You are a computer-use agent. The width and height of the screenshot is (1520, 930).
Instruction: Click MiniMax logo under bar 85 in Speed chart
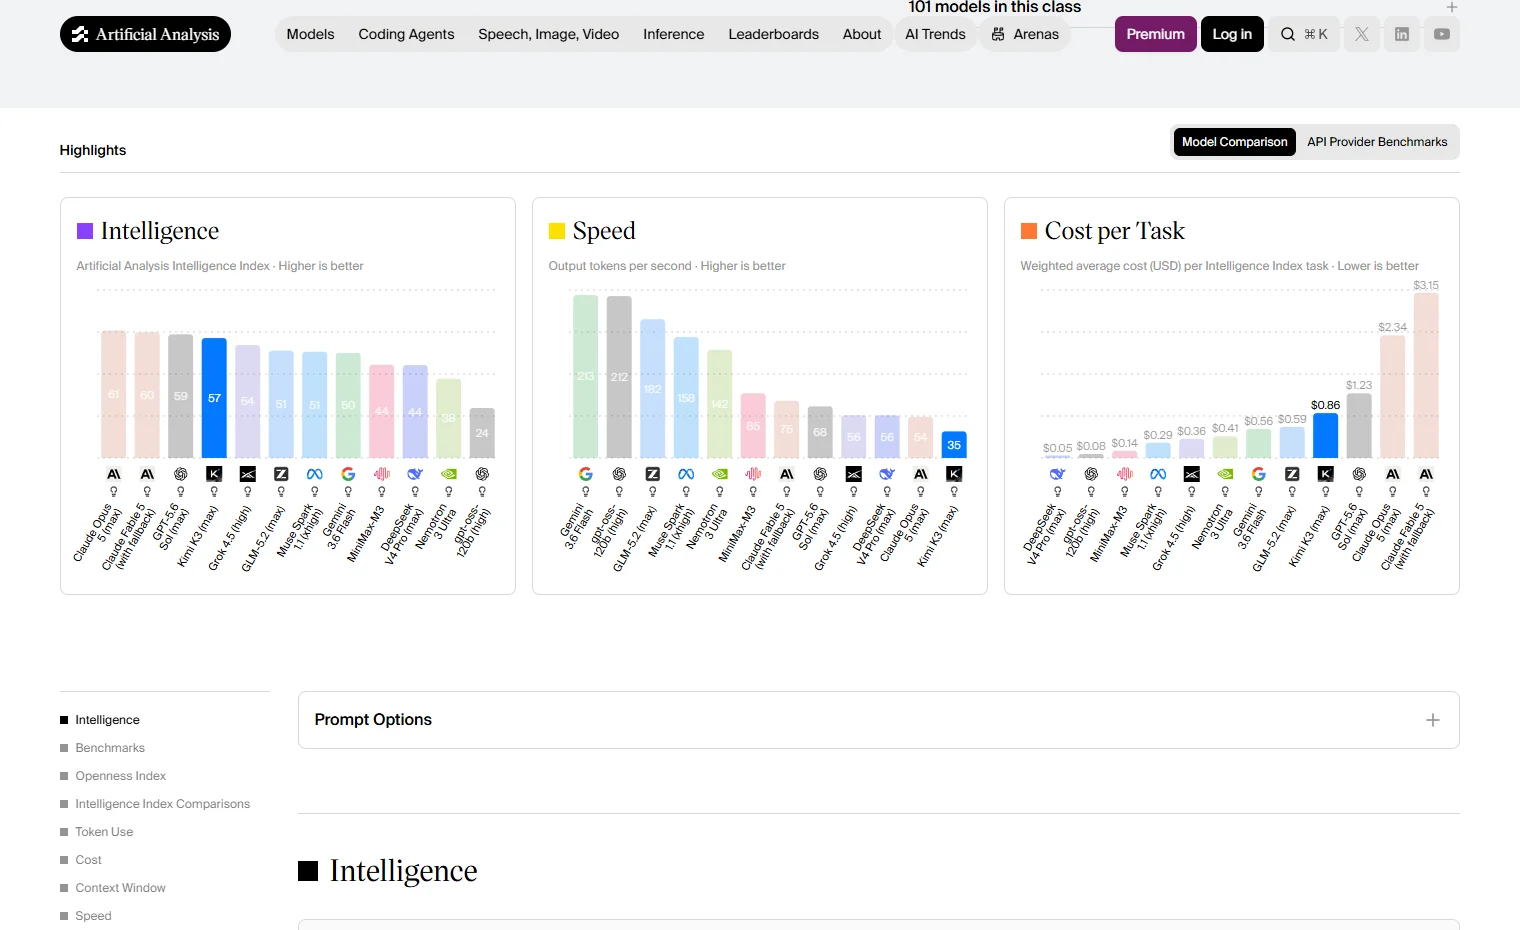(753, 474)
